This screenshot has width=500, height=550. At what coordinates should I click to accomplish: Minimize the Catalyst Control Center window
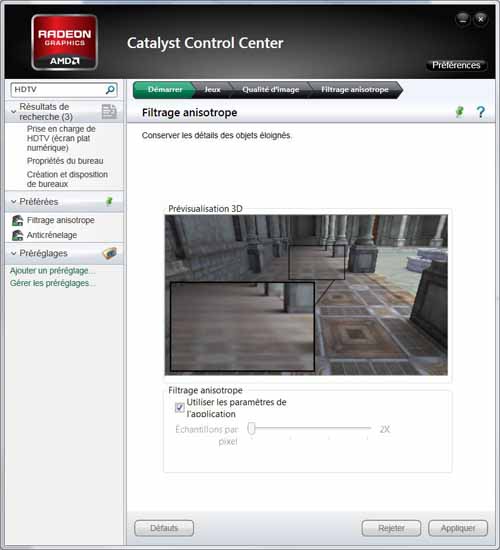pos(463,19)
